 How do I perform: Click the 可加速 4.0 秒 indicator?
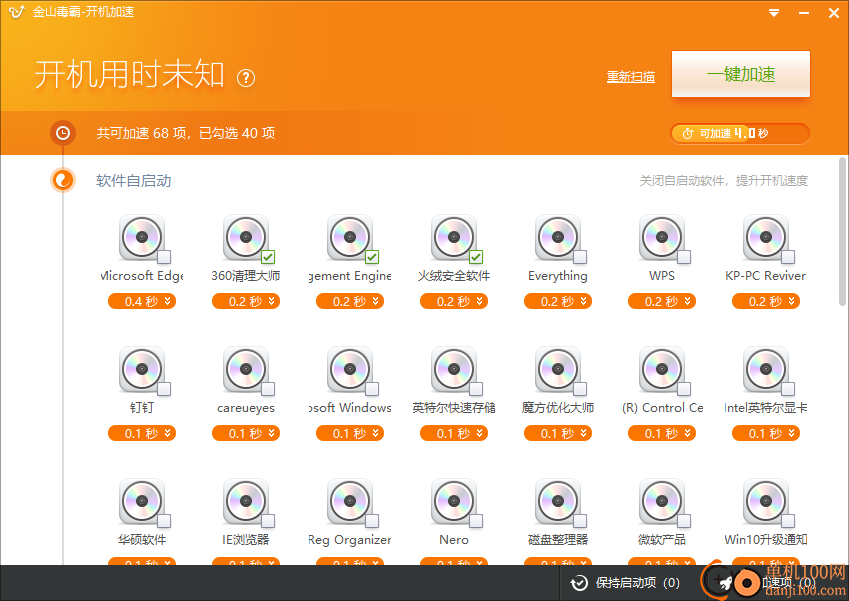point(740,134)
